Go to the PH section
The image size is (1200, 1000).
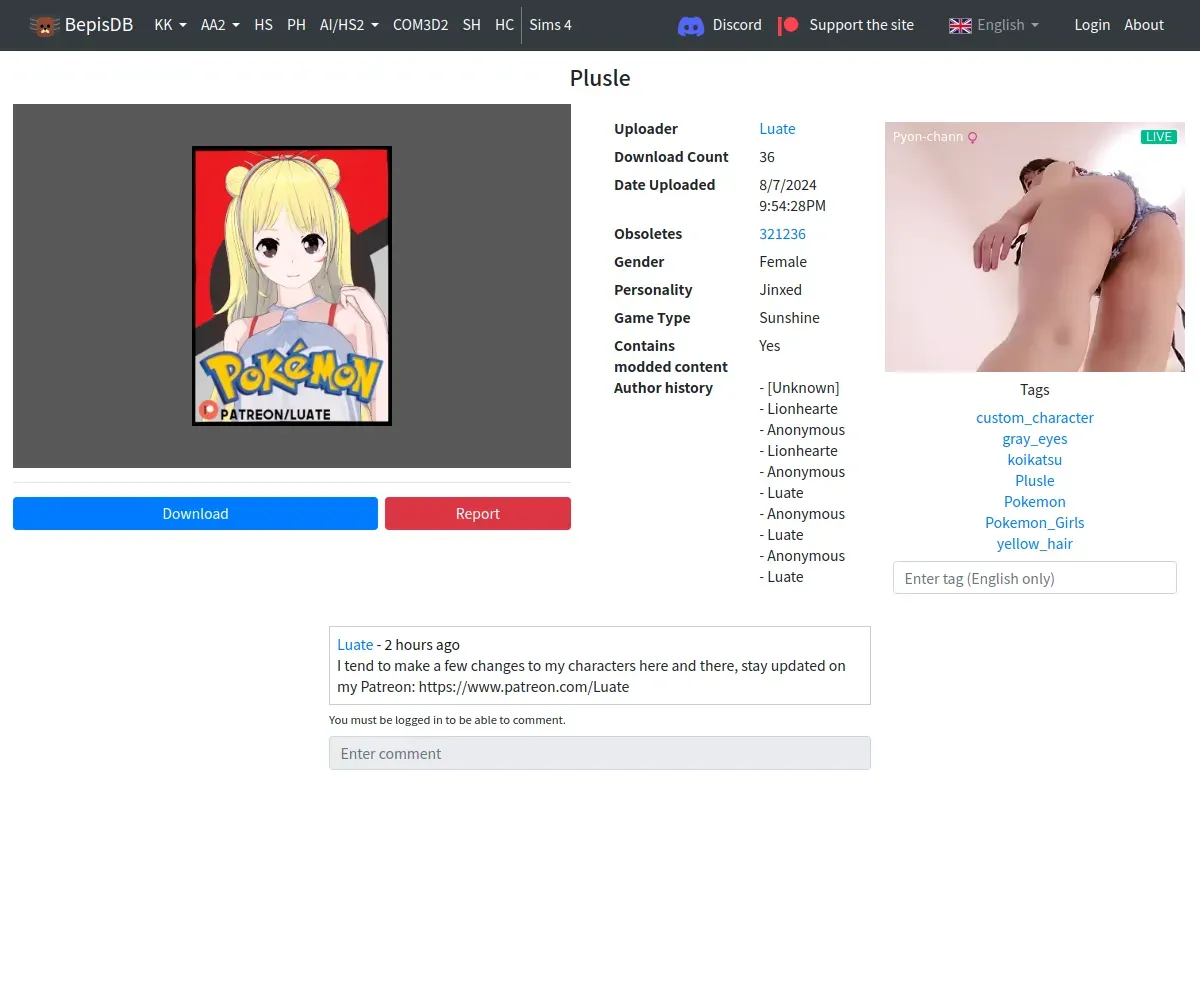tap(296, 25)
